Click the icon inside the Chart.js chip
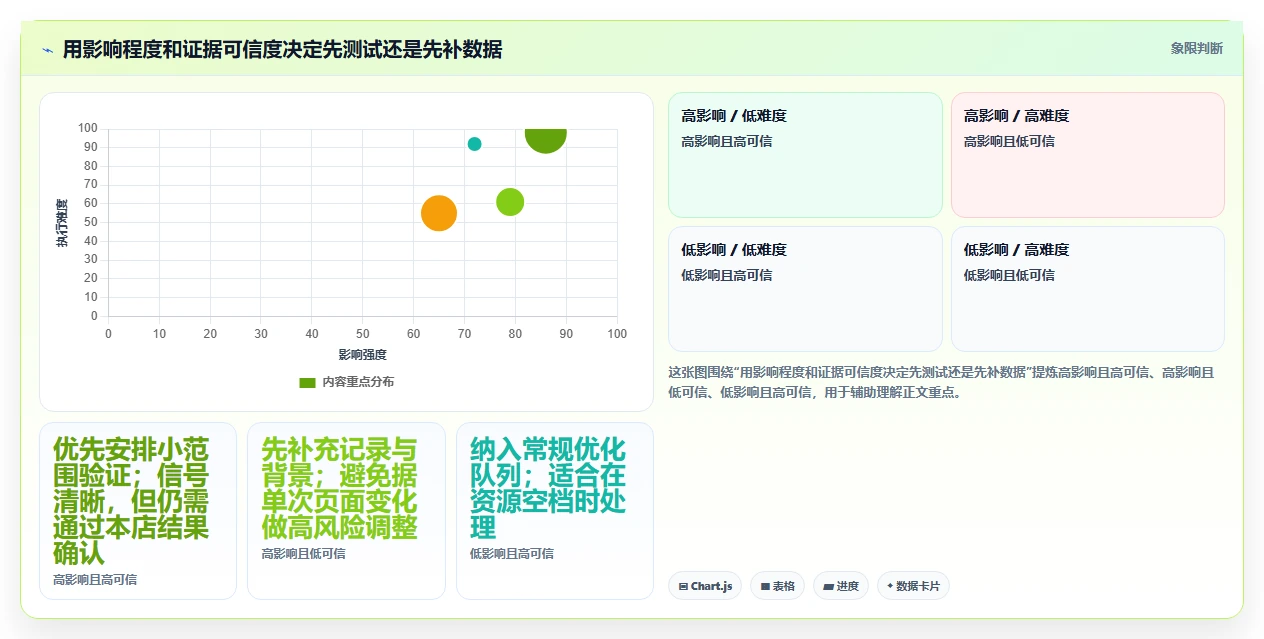This screenshot has height=639, width=1264. tap(683, 587)
